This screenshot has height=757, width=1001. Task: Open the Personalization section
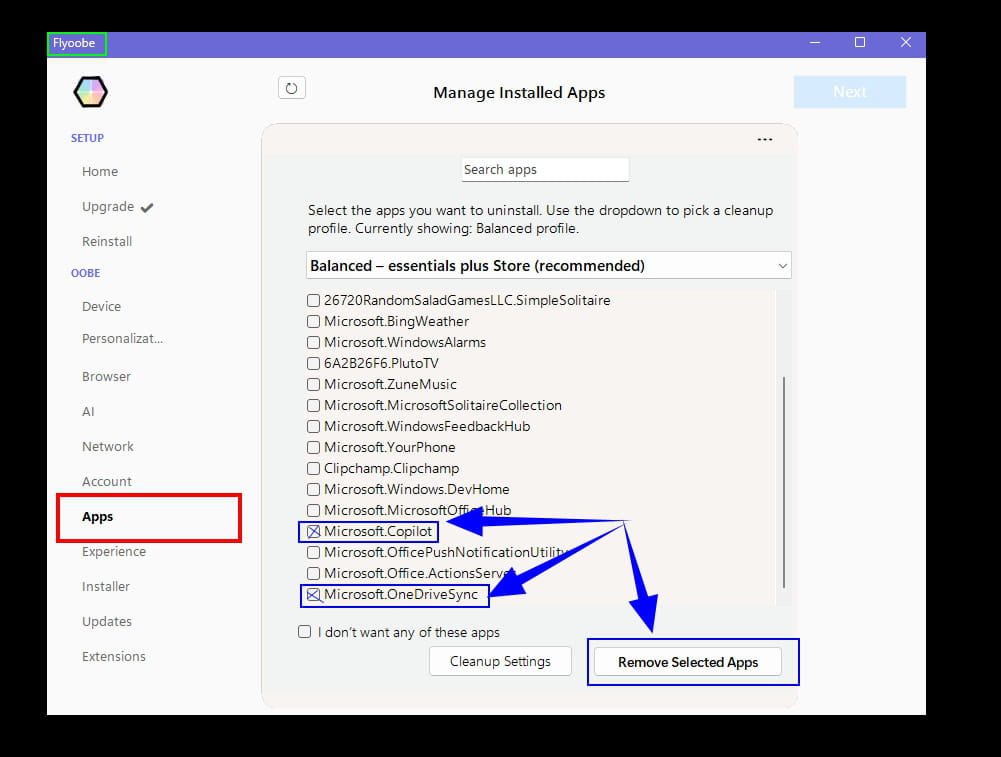(122, 339)
